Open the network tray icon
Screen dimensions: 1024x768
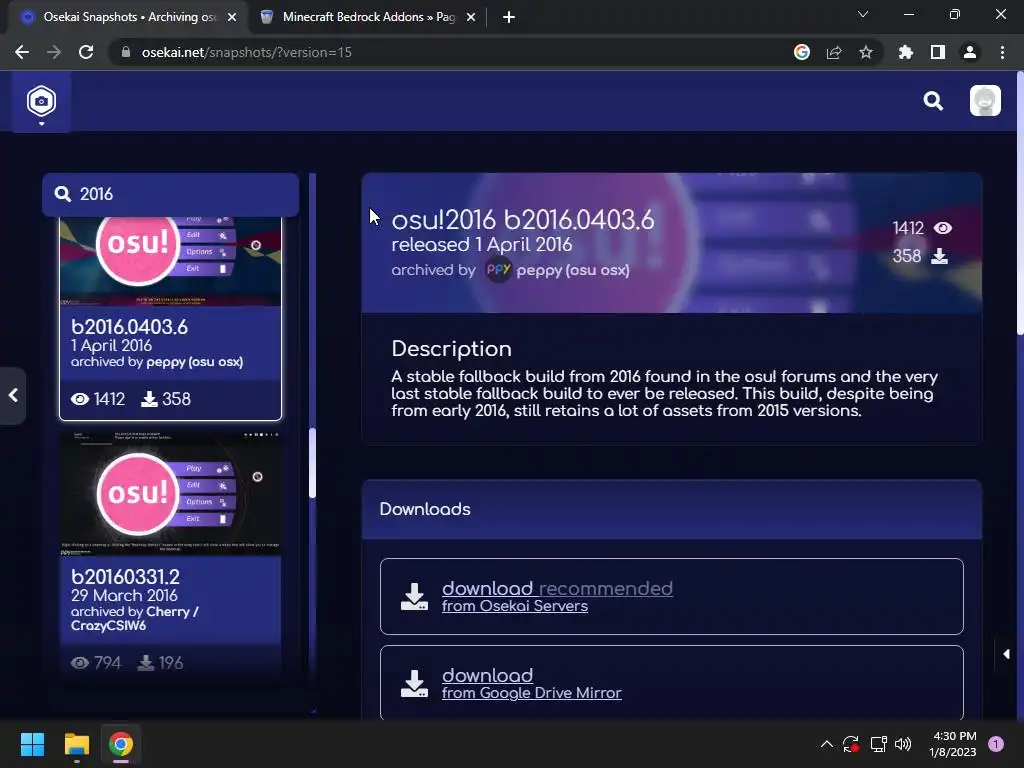(878, 744)
